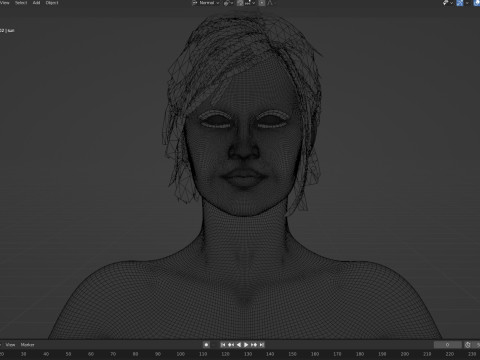Click the current frame number field
480x360 pixels.
pos(448,345)
